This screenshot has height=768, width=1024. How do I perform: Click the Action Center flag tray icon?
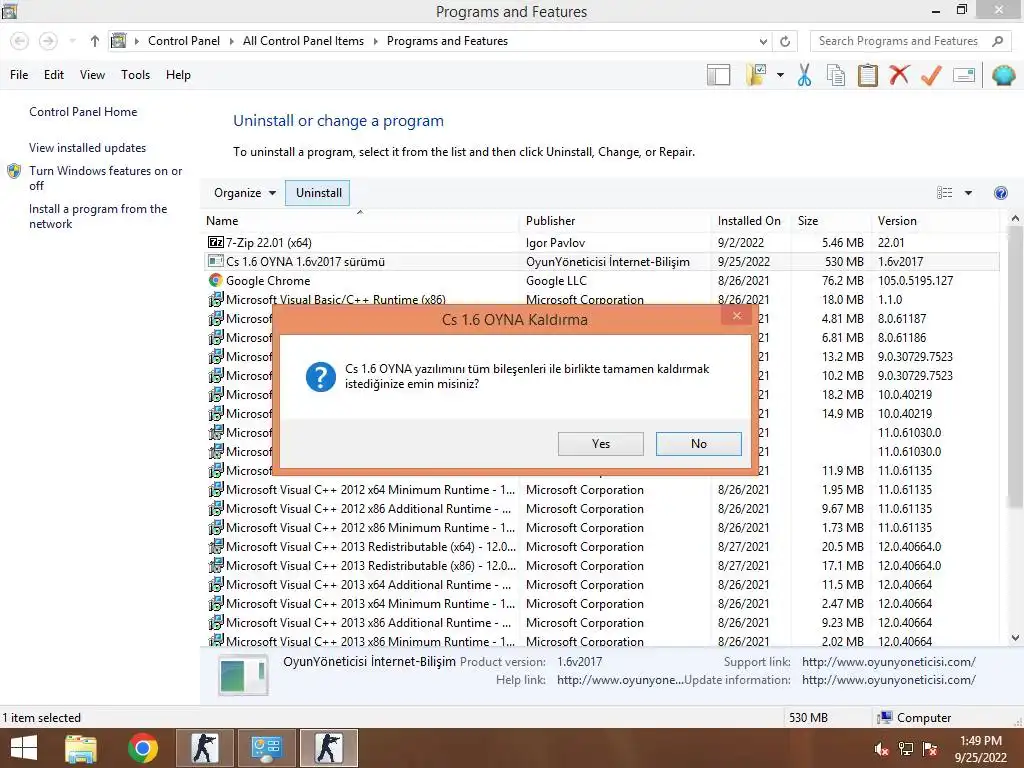(x=930, y=750)
